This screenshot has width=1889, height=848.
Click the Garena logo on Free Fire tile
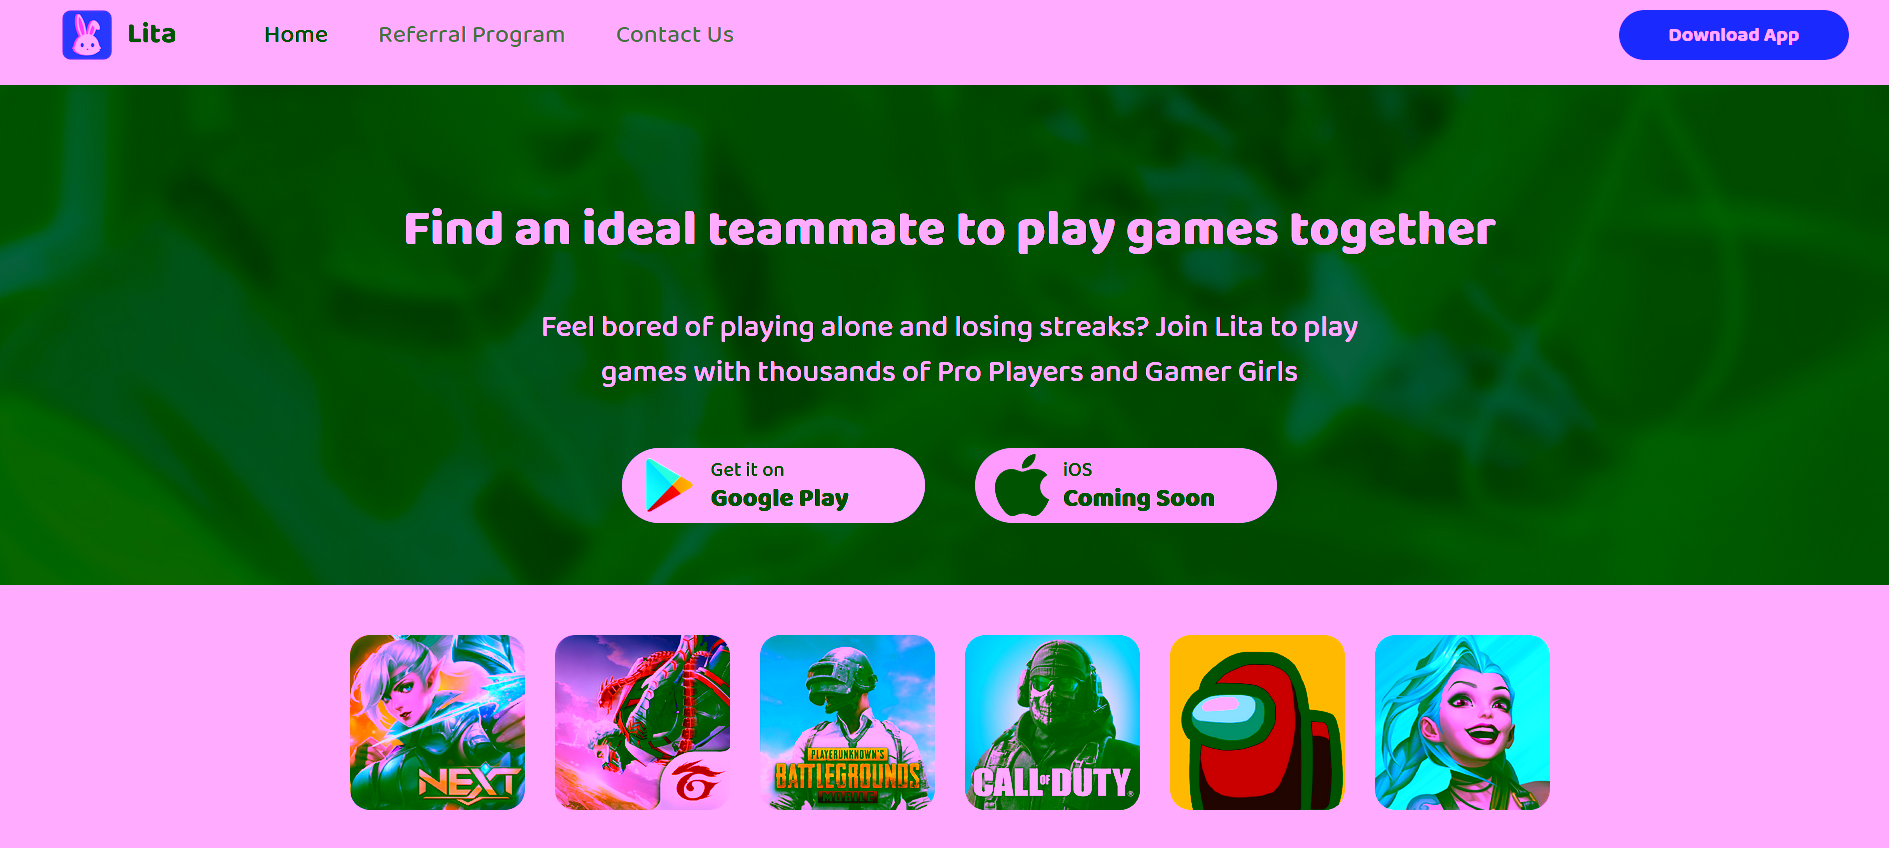[696, 780]
